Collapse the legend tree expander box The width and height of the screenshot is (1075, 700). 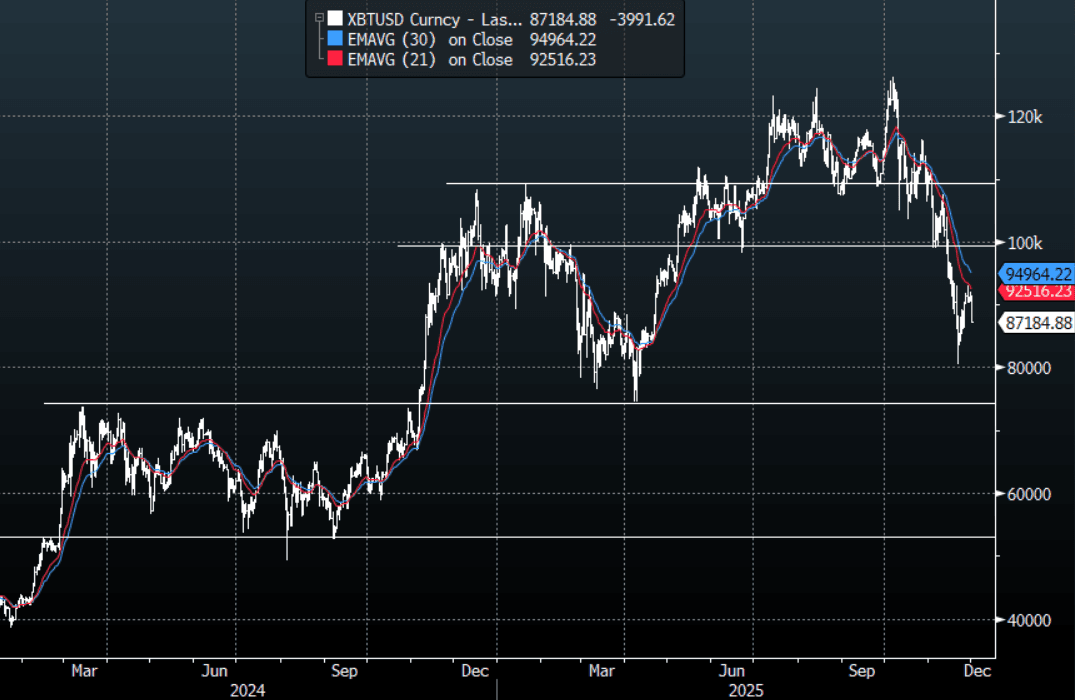(x=319, y=19)
